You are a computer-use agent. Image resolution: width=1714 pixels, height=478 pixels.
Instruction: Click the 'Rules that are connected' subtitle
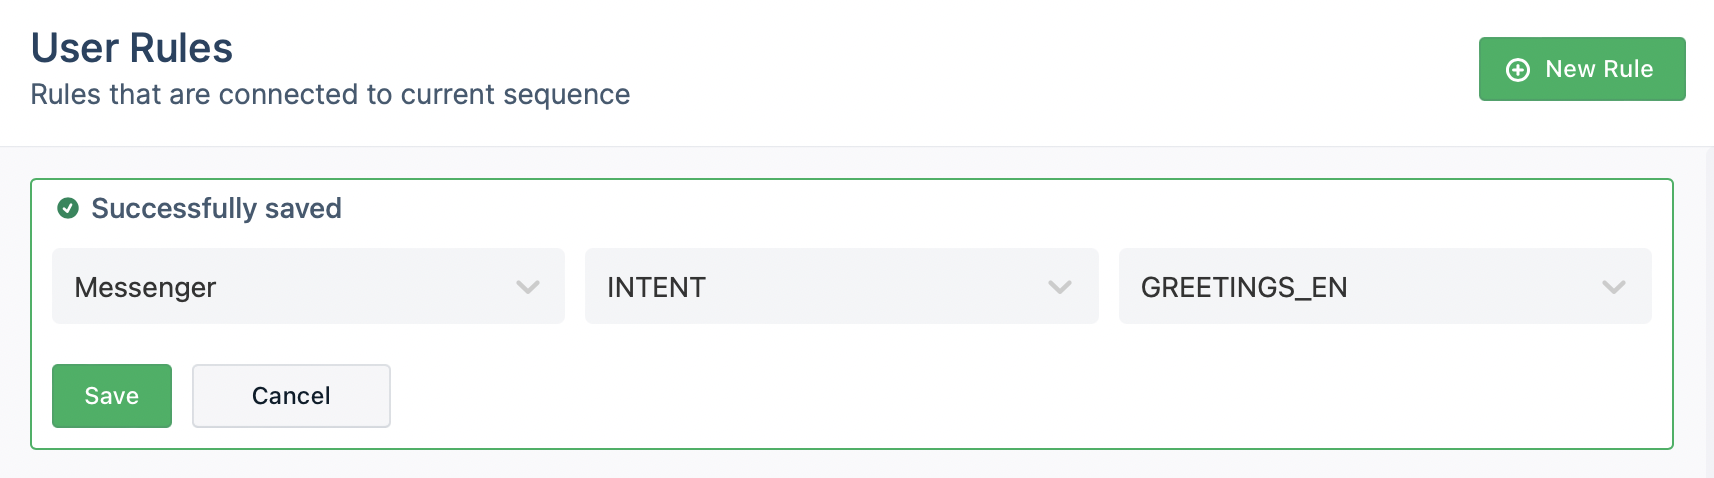tap(330, 94)
